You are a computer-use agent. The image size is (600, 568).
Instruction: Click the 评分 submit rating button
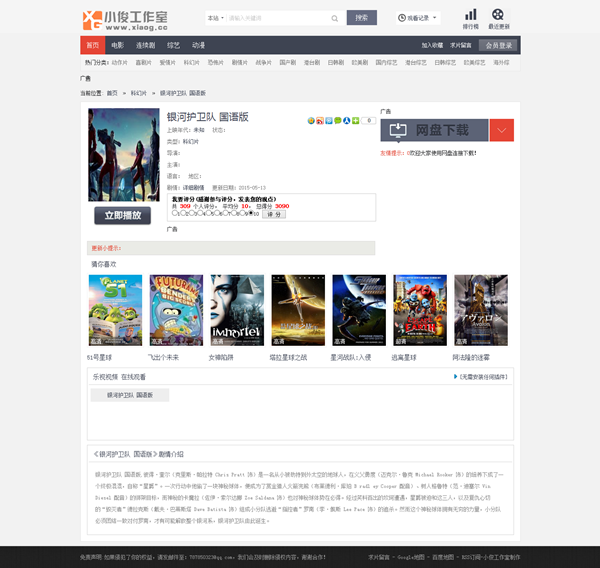[274, 214]
